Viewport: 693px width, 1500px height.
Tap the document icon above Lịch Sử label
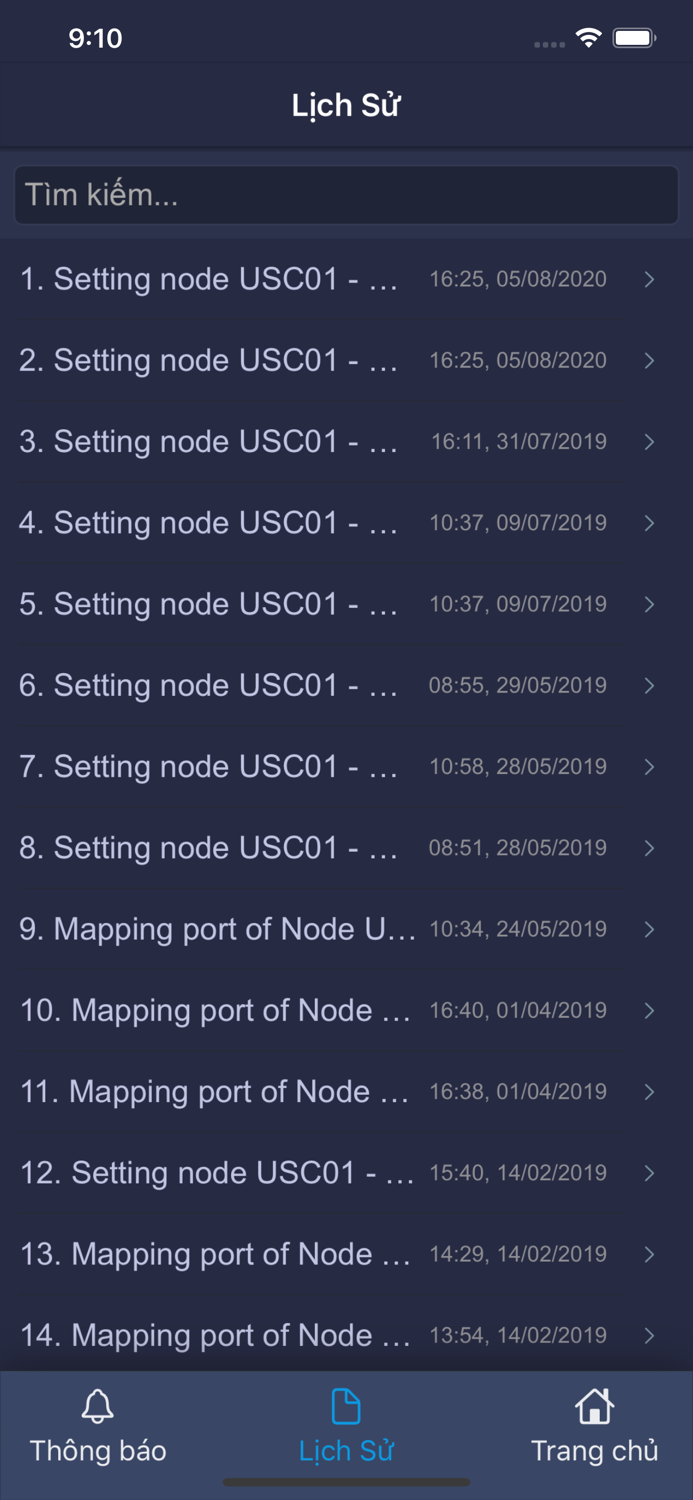346,1405
